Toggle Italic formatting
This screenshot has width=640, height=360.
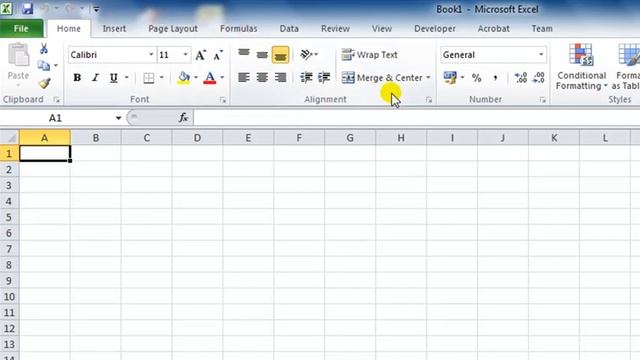pos(95,78)
